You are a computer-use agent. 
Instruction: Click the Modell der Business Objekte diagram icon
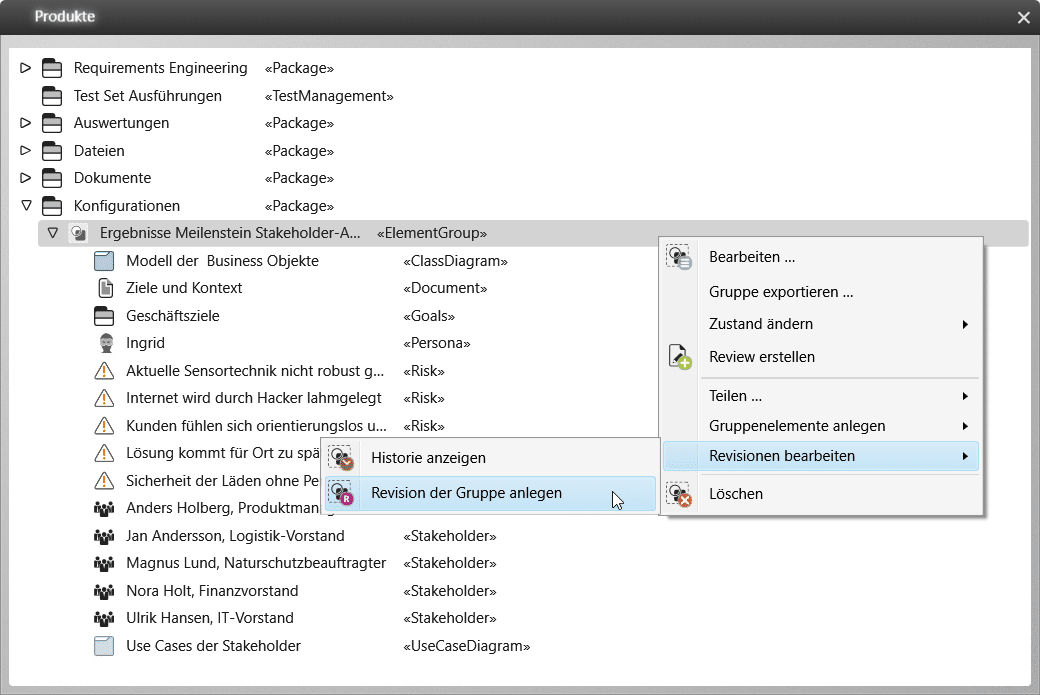click(x=104, y=261)
